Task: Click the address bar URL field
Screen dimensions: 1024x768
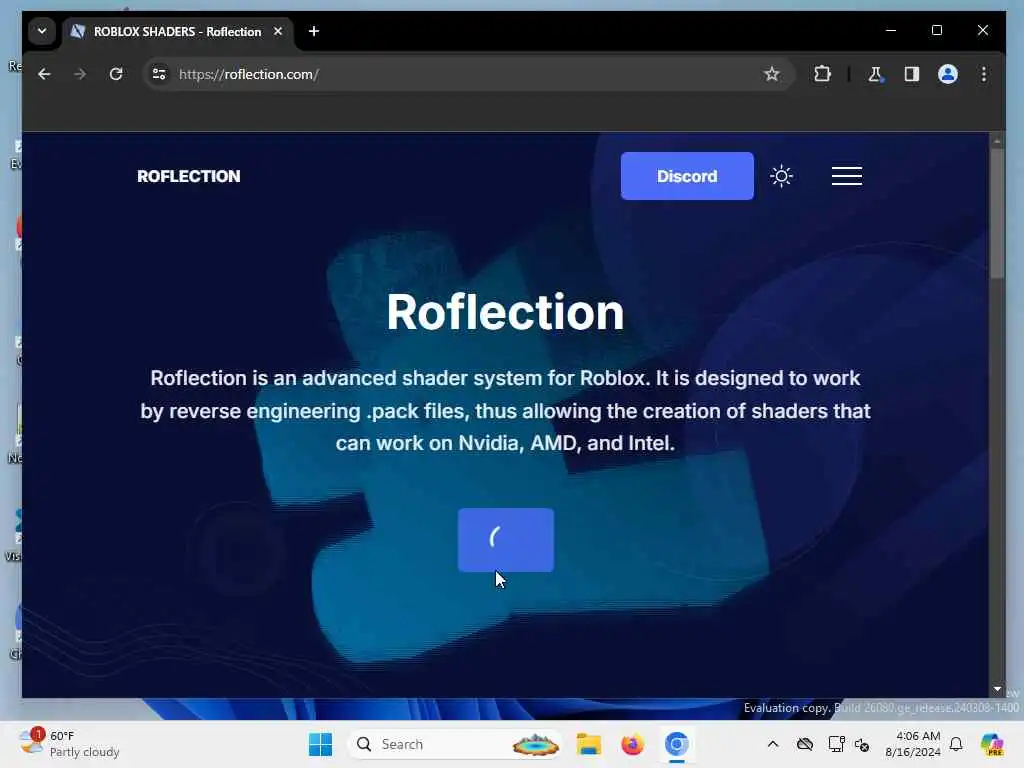Action: pyautogui.click(x=467, y=74)
